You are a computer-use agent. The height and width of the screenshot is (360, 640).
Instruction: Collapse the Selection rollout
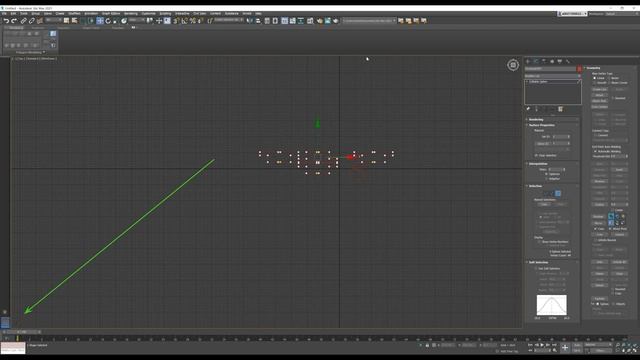point(552,186)
